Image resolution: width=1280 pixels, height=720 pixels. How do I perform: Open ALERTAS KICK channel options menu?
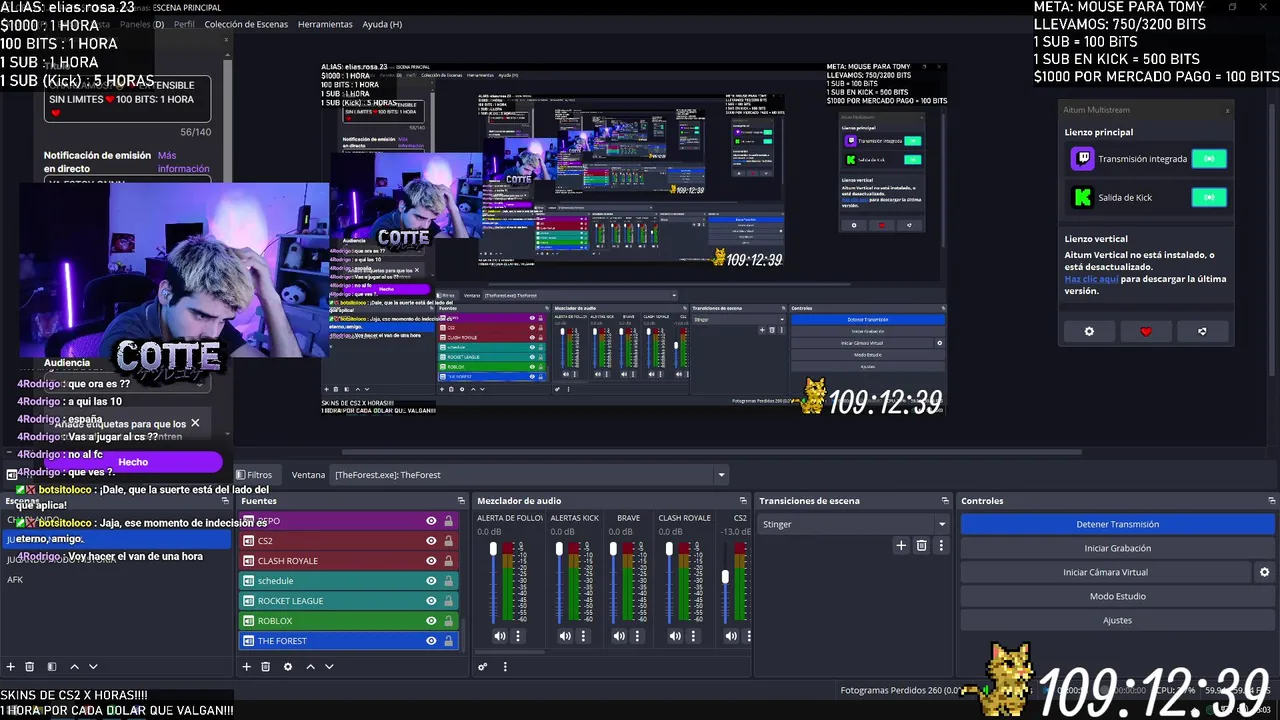point(583,636)
